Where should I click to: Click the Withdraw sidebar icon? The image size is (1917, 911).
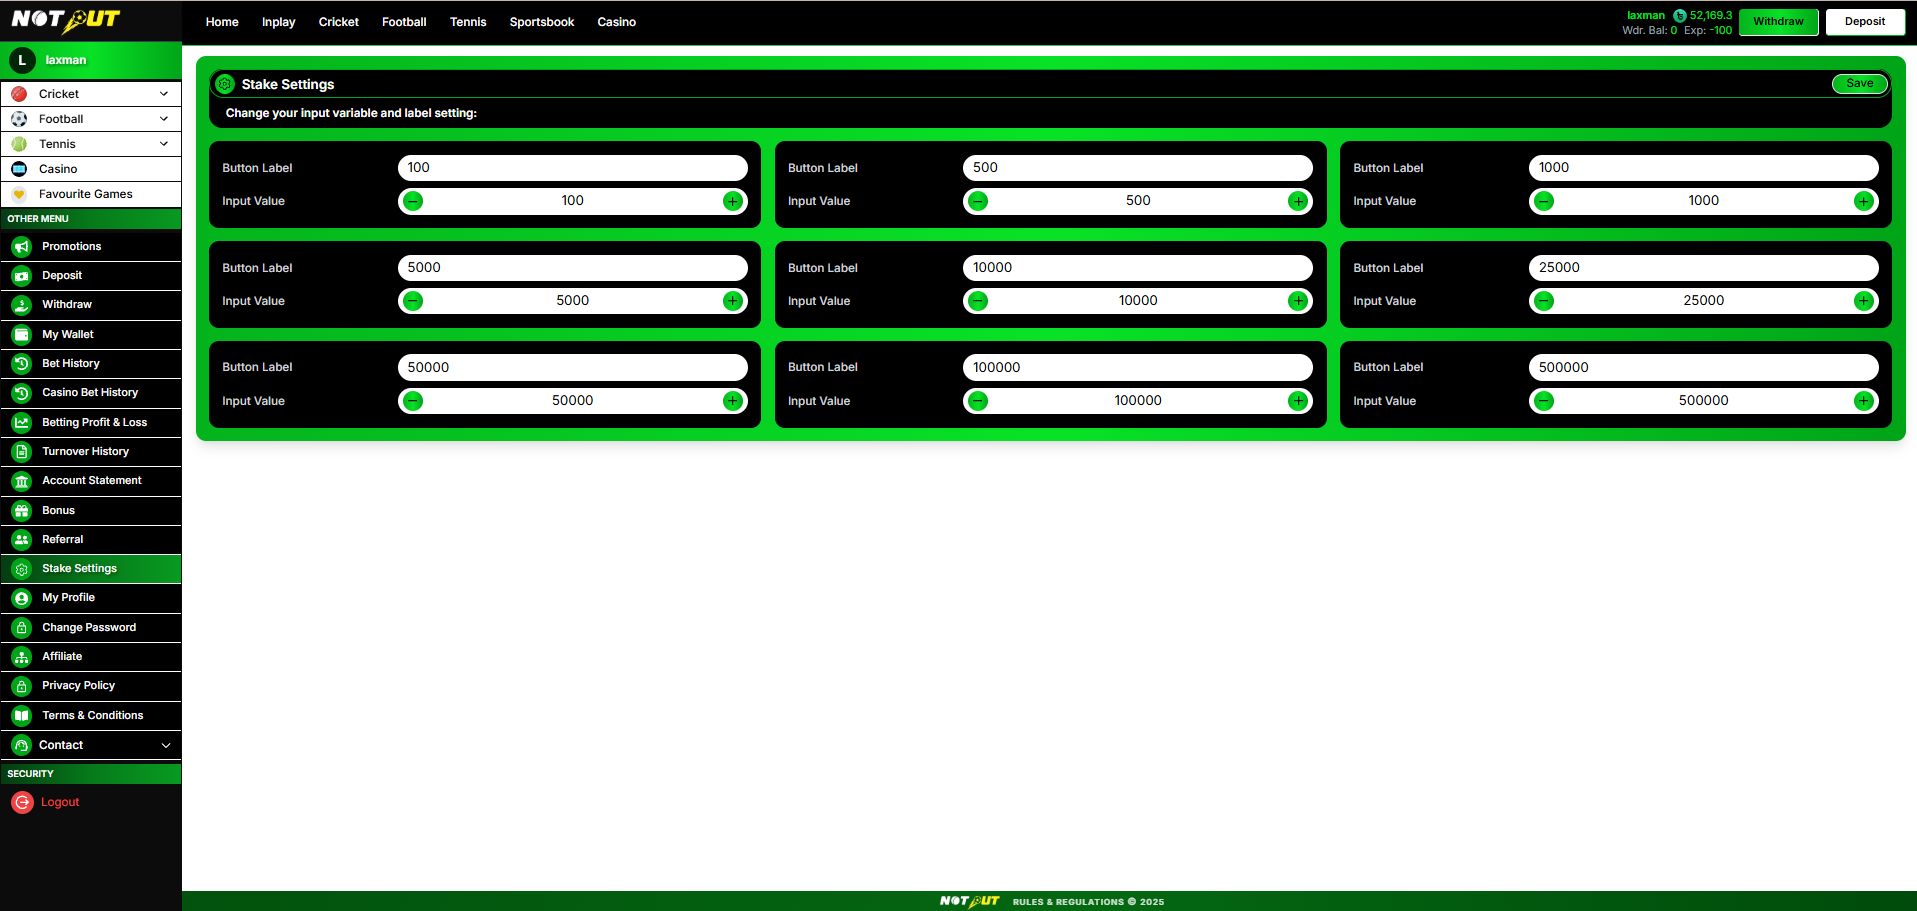22,305
